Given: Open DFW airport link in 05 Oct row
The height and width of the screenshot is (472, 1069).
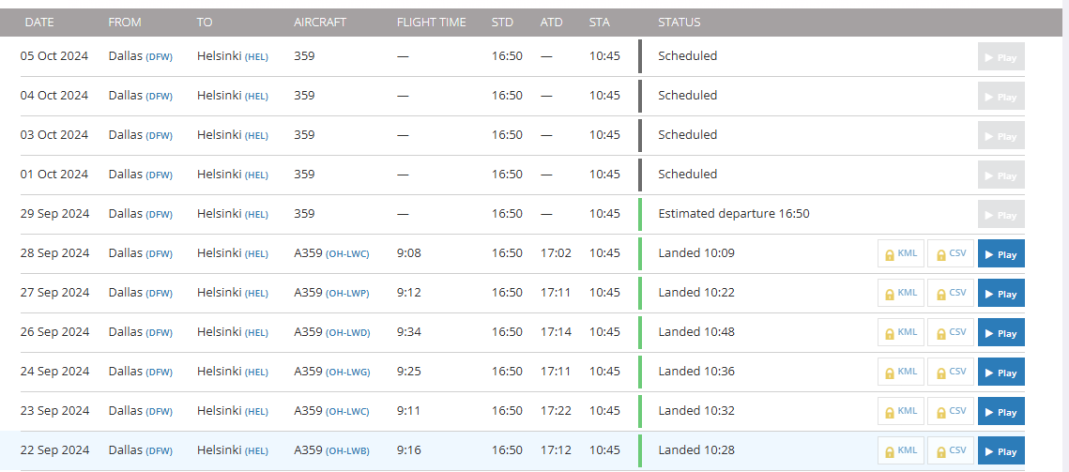Looking at the screenshot, I should pos(160,57).
